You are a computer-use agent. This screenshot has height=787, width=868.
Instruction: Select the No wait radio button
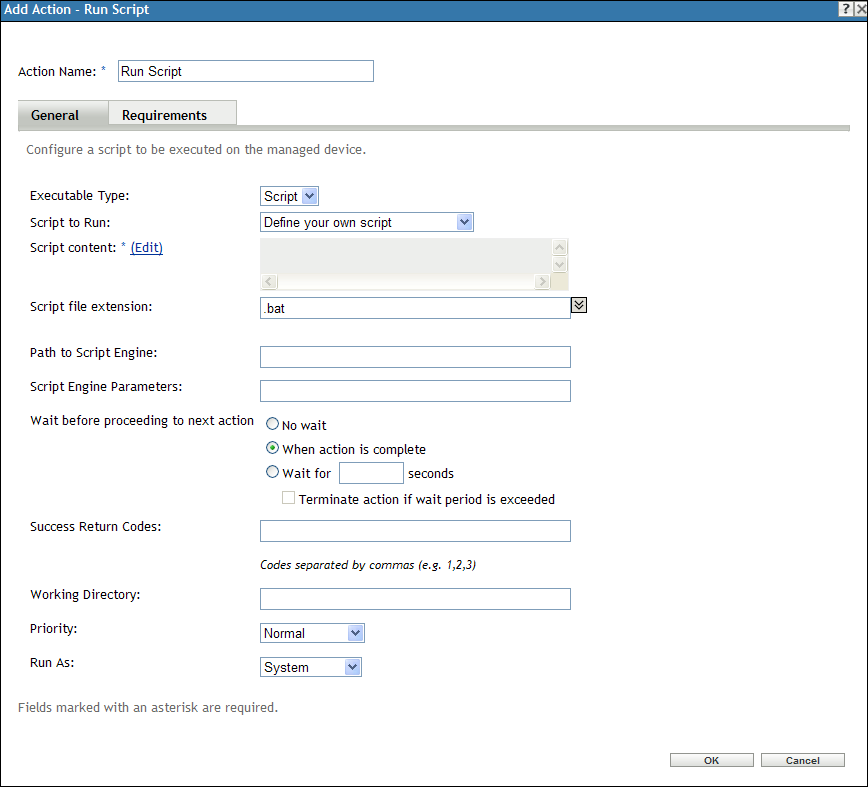271,423
